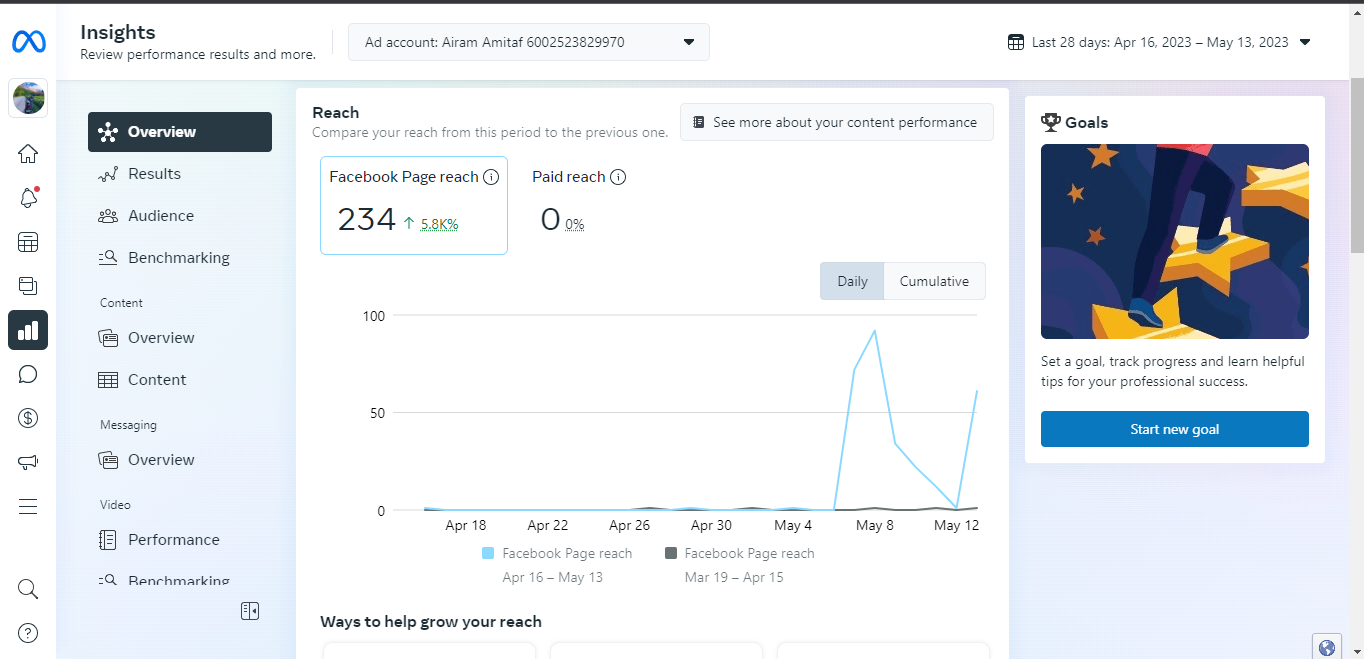Open Overview under Messaging
Viewport: 1364px width, 659px height.
(x=180, y=460)
